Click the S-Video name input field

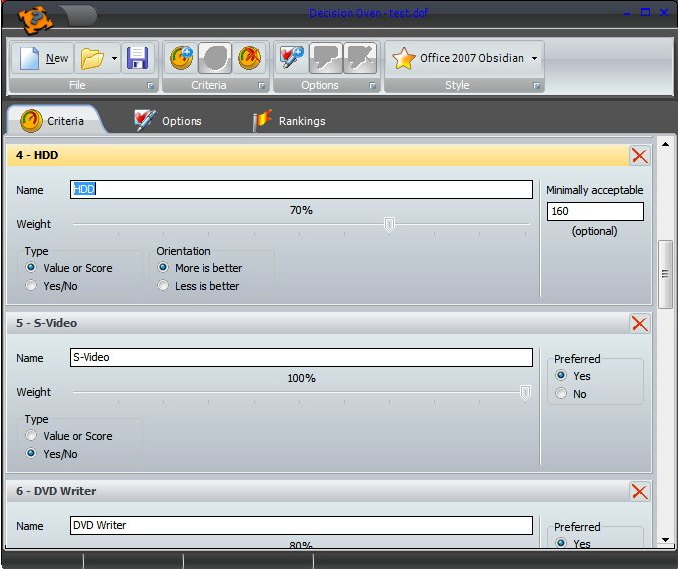click(301, 358)
